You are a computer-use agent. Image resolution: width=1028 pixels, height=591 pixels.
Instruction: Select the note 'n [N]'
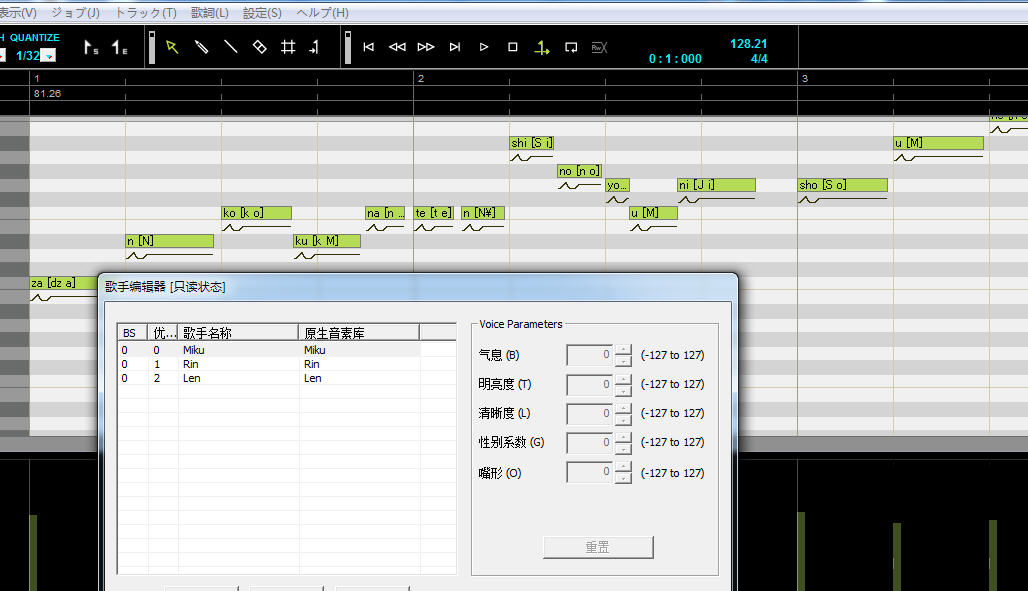tap(170, 241)
